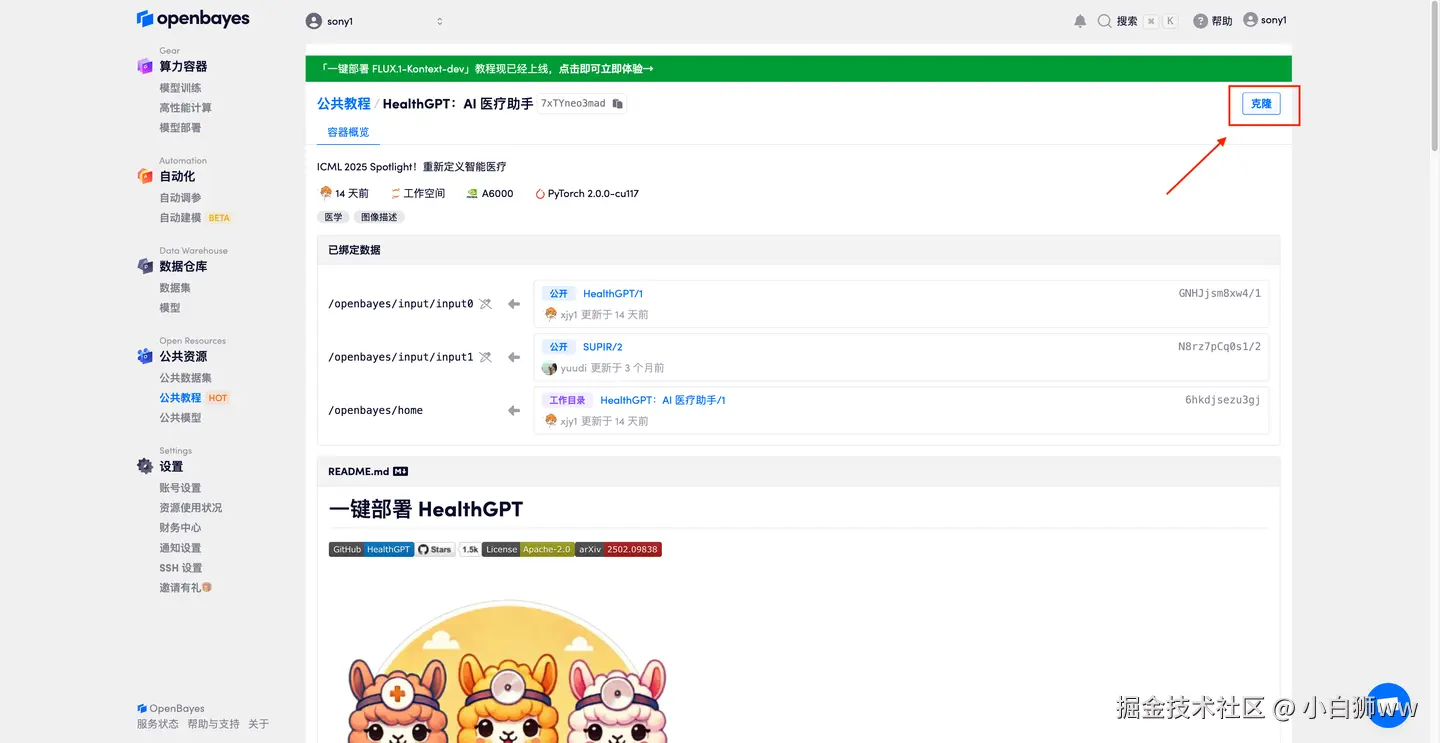Click the 医学 tag

333,217
